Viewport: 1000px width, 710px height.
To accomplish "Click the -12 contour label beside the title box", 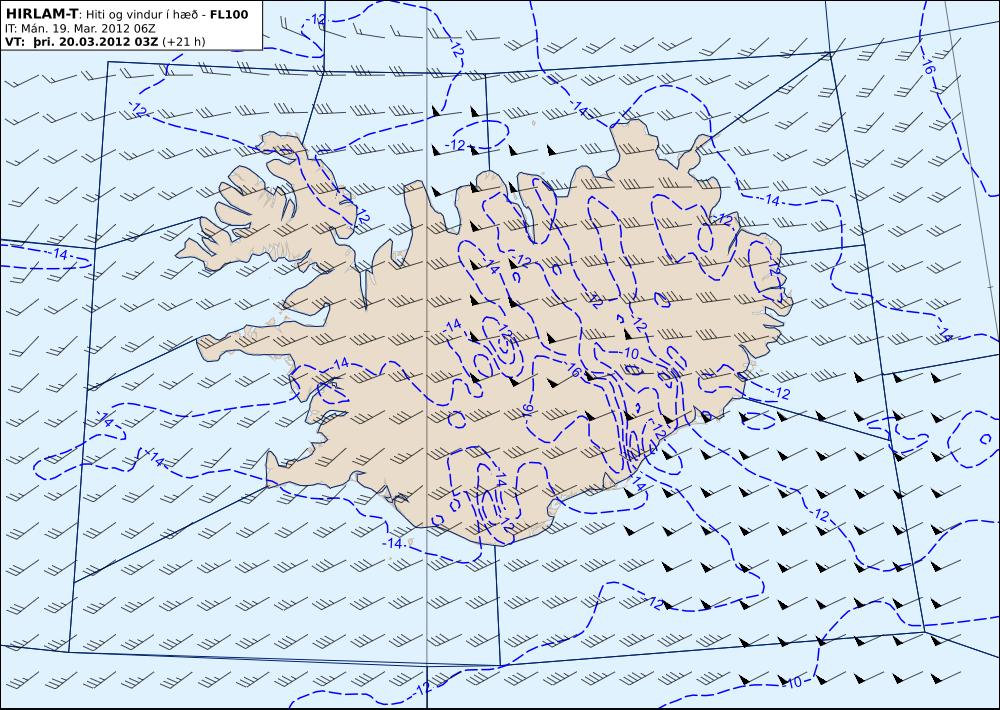I will (x=315, y=20).
